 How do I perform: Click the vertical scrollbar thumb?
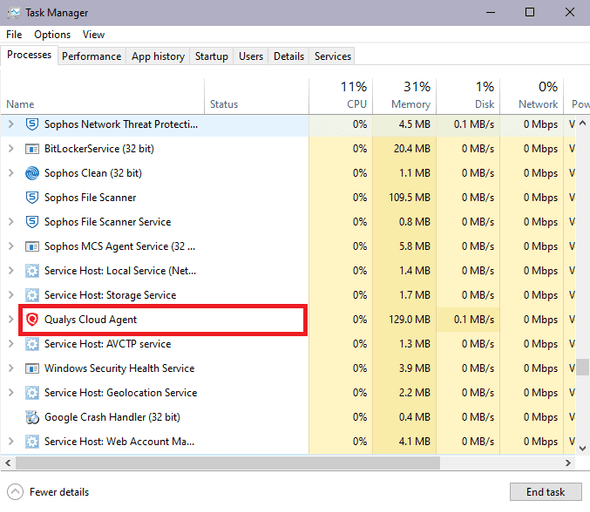coord(582,367)
